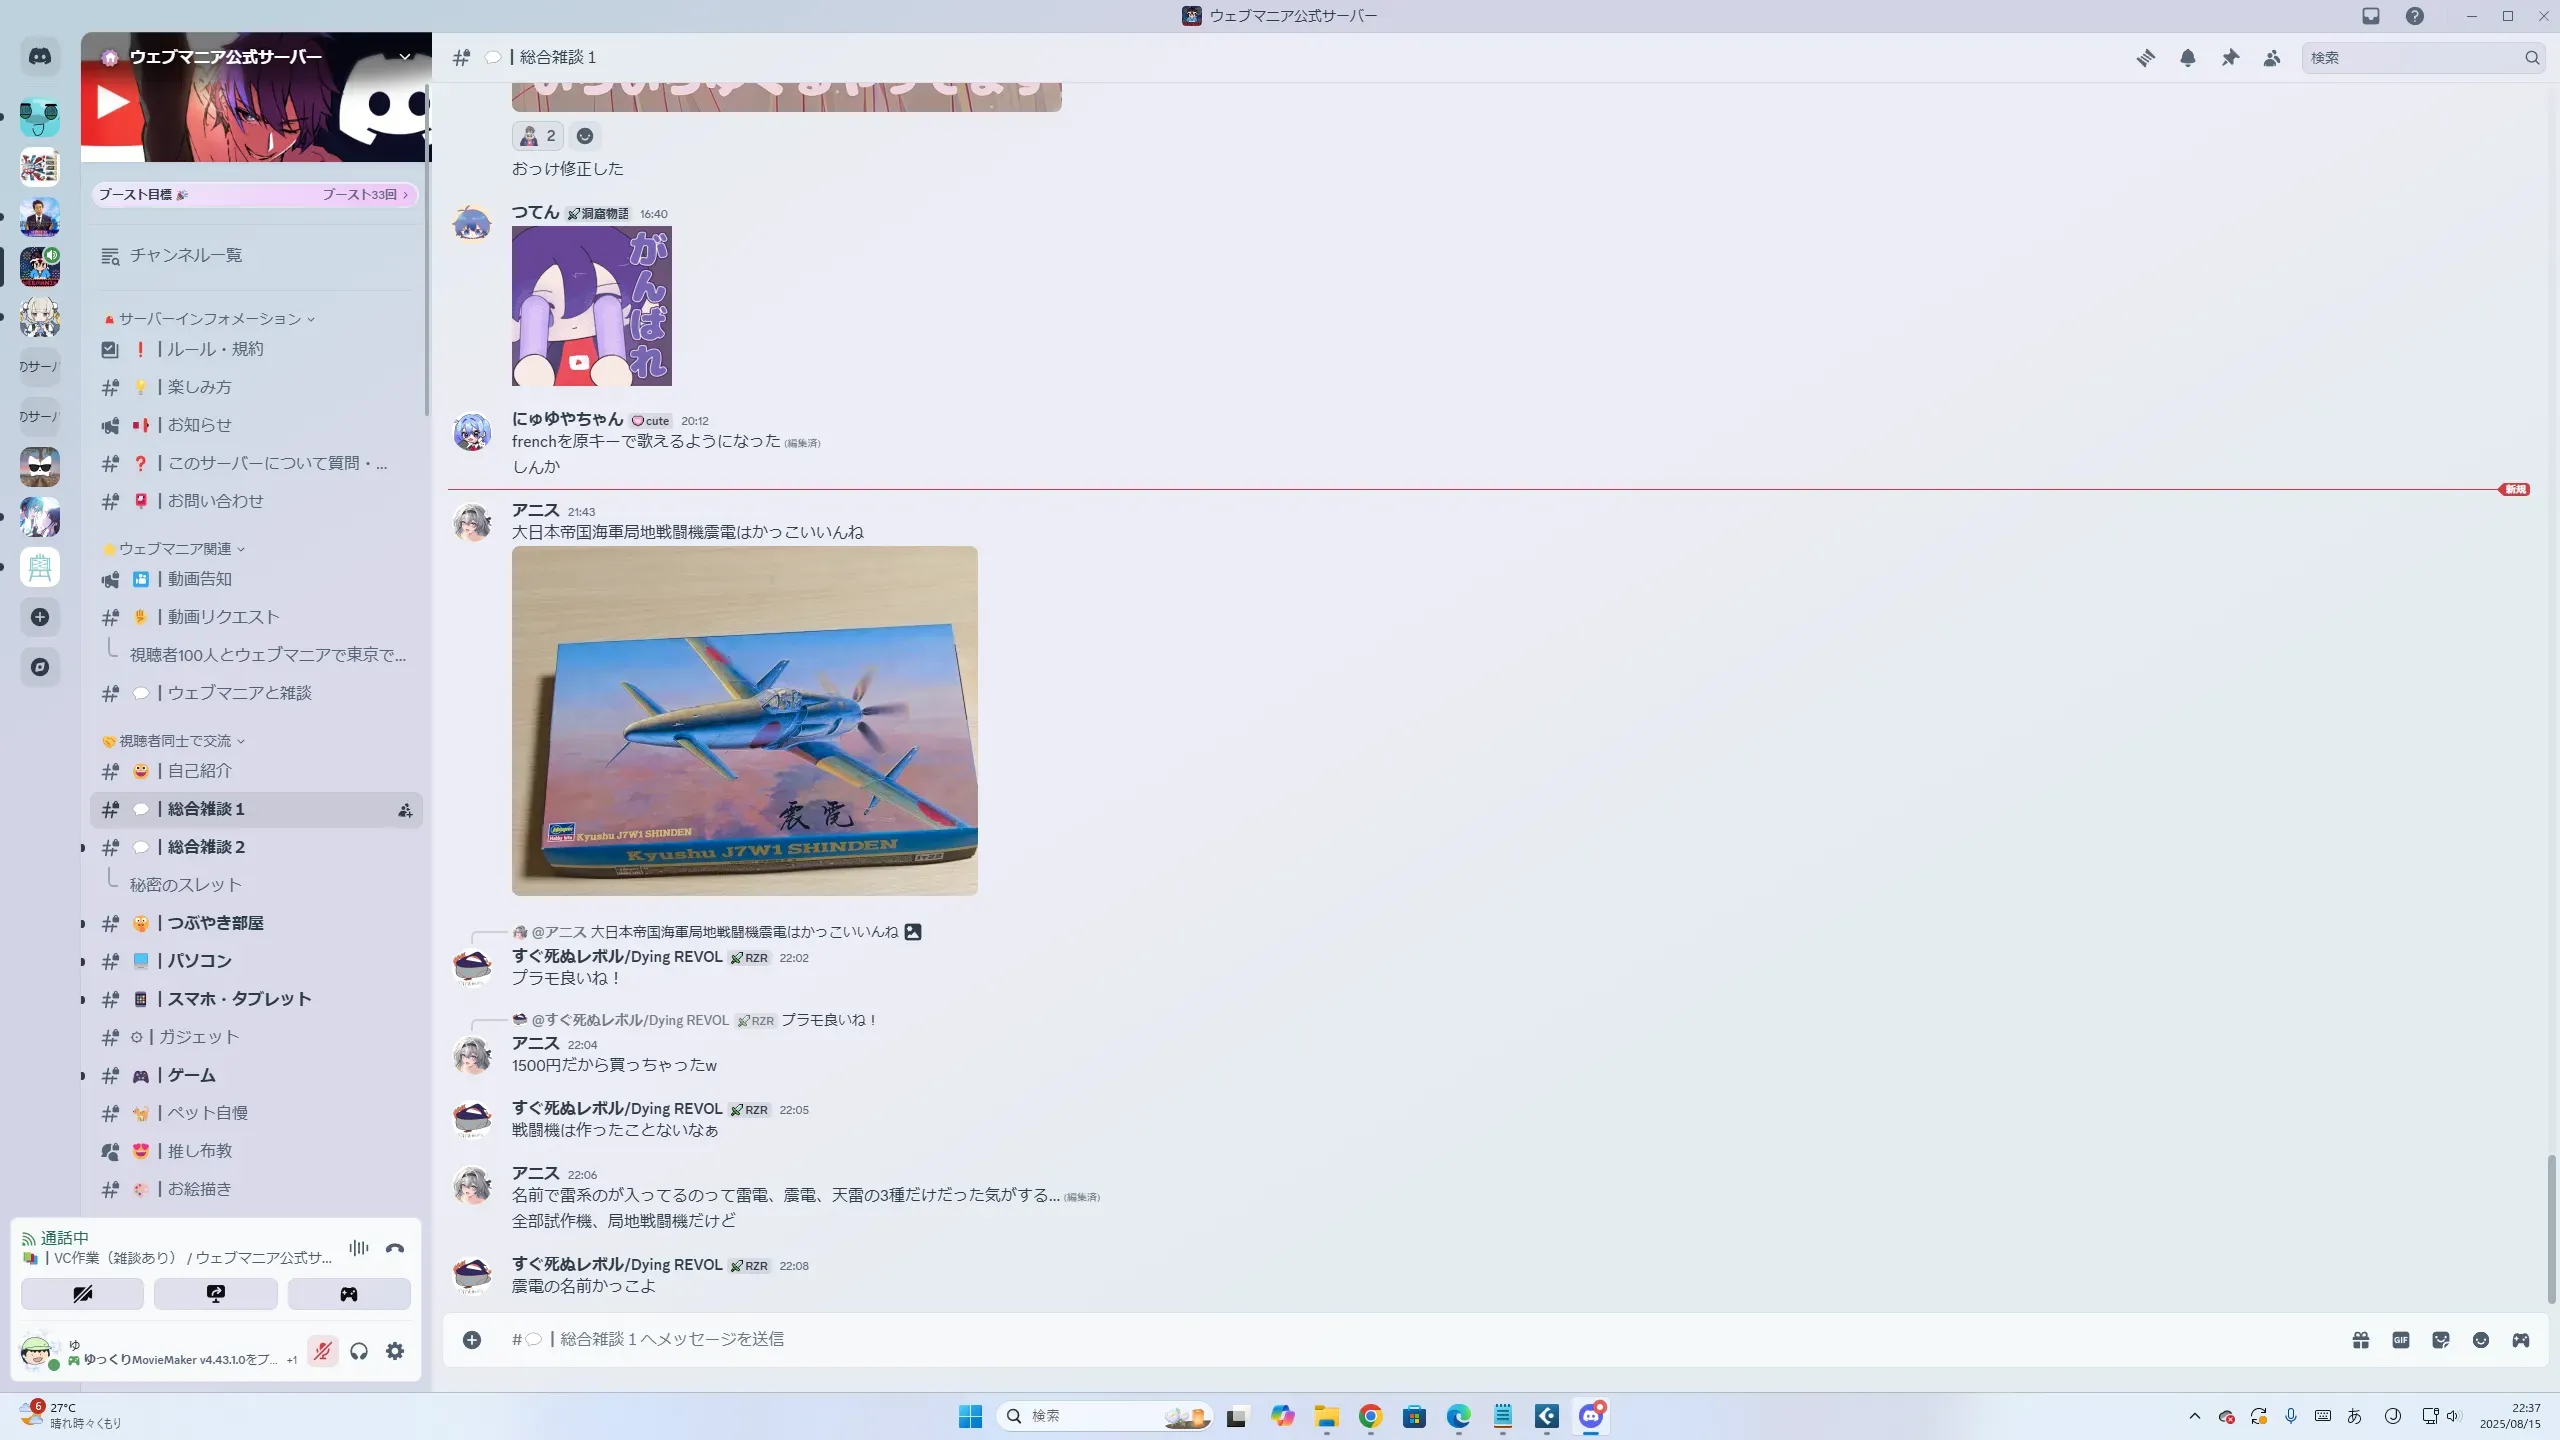Open the 総合雑談 2 channel
2560x1440 pixels.
tap(206, 847)
